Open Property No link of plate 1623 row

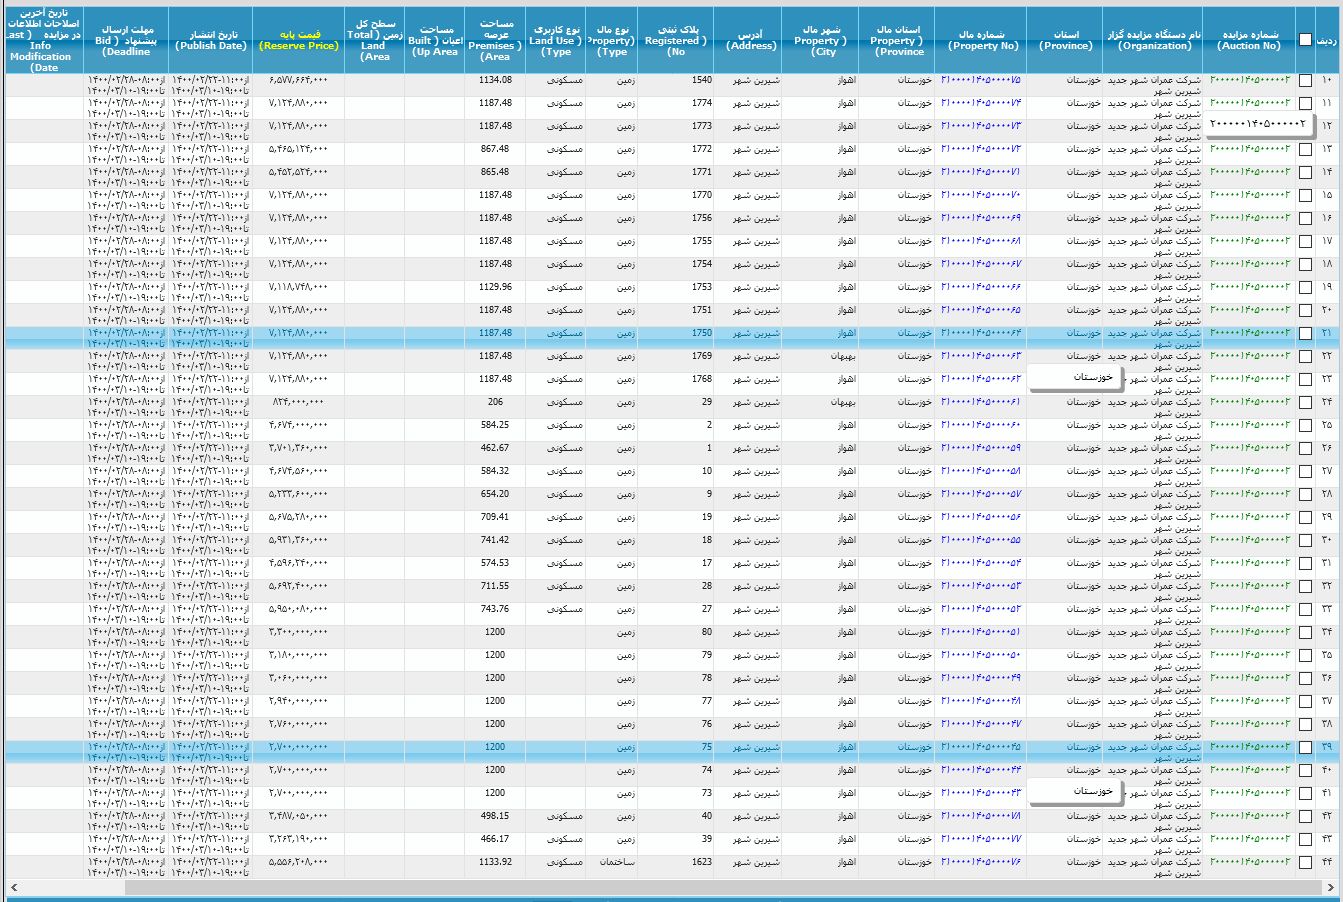point(981,862)
